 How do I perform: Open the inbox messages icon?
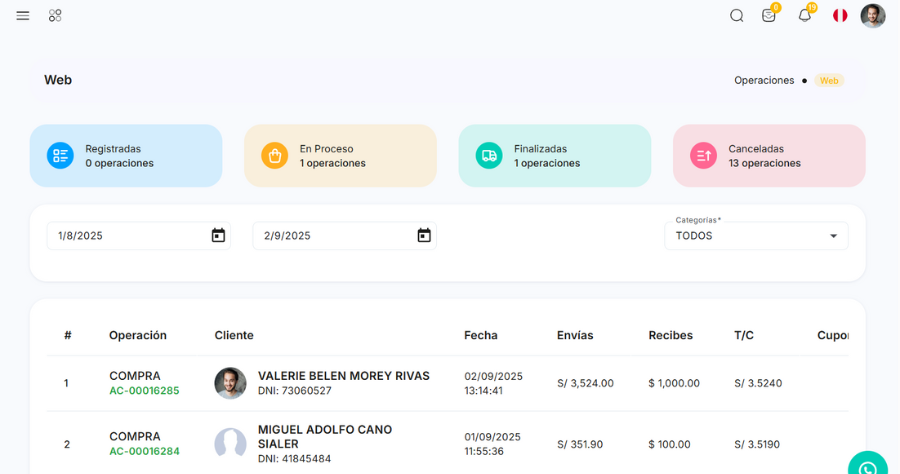point(769,16)
